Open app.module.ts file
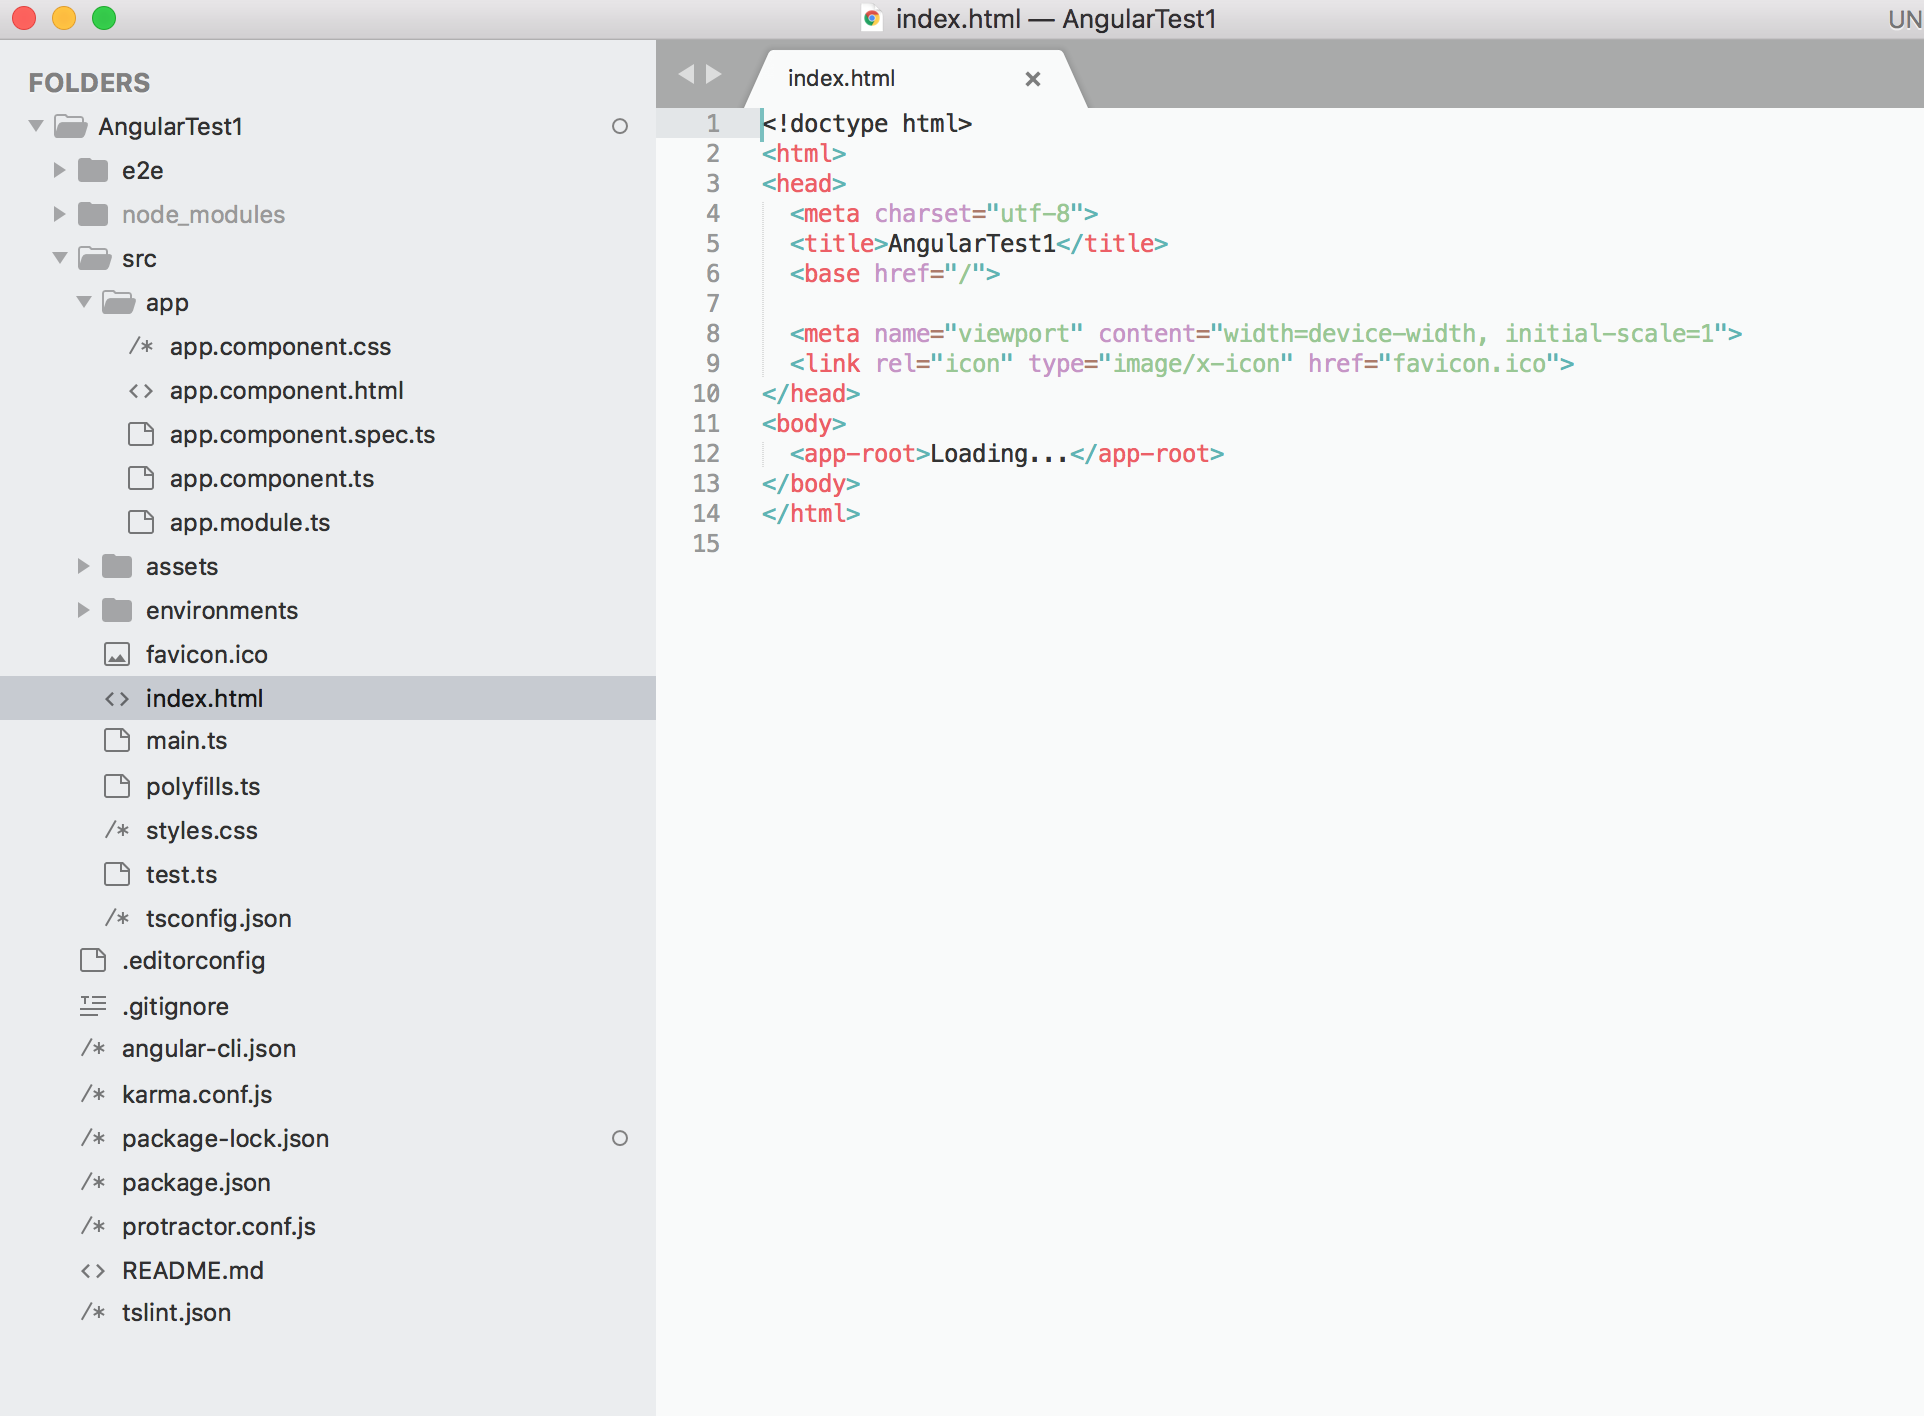Image resolution: width=1924 pixels, height=1416 pixels. click(x=249, y=523)
